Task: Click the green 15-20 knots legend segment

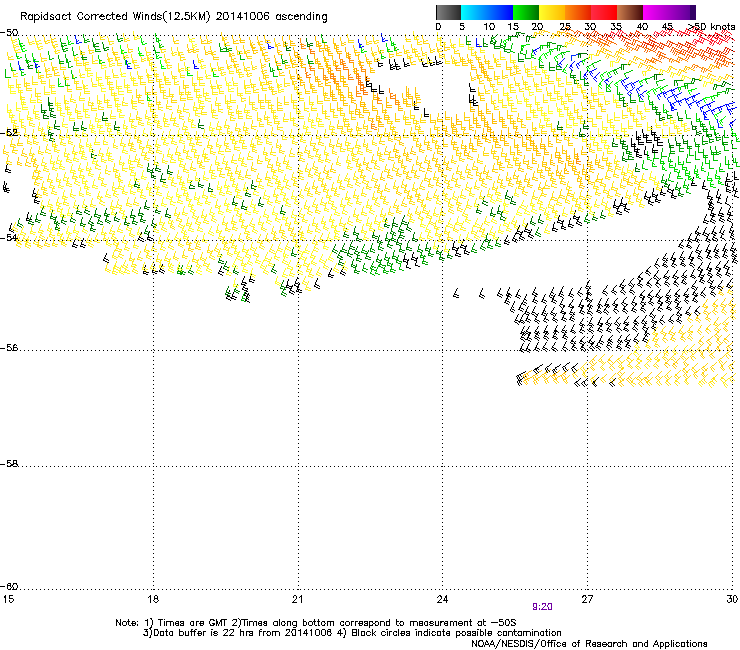Action: [526, 12]
